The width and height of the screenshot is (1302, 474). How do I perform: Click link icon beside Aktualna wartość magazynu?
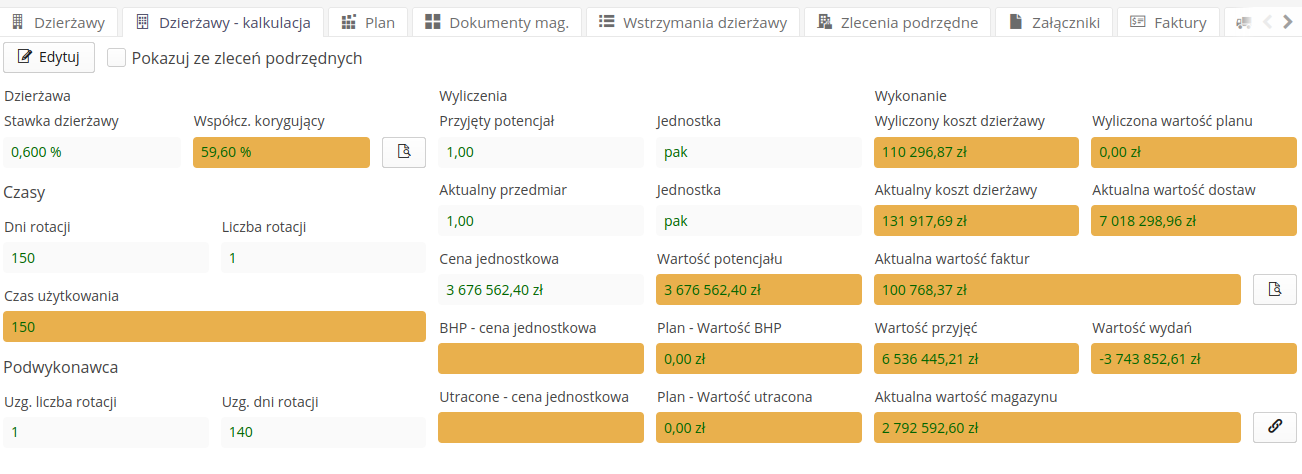(x=1275, y=427)
